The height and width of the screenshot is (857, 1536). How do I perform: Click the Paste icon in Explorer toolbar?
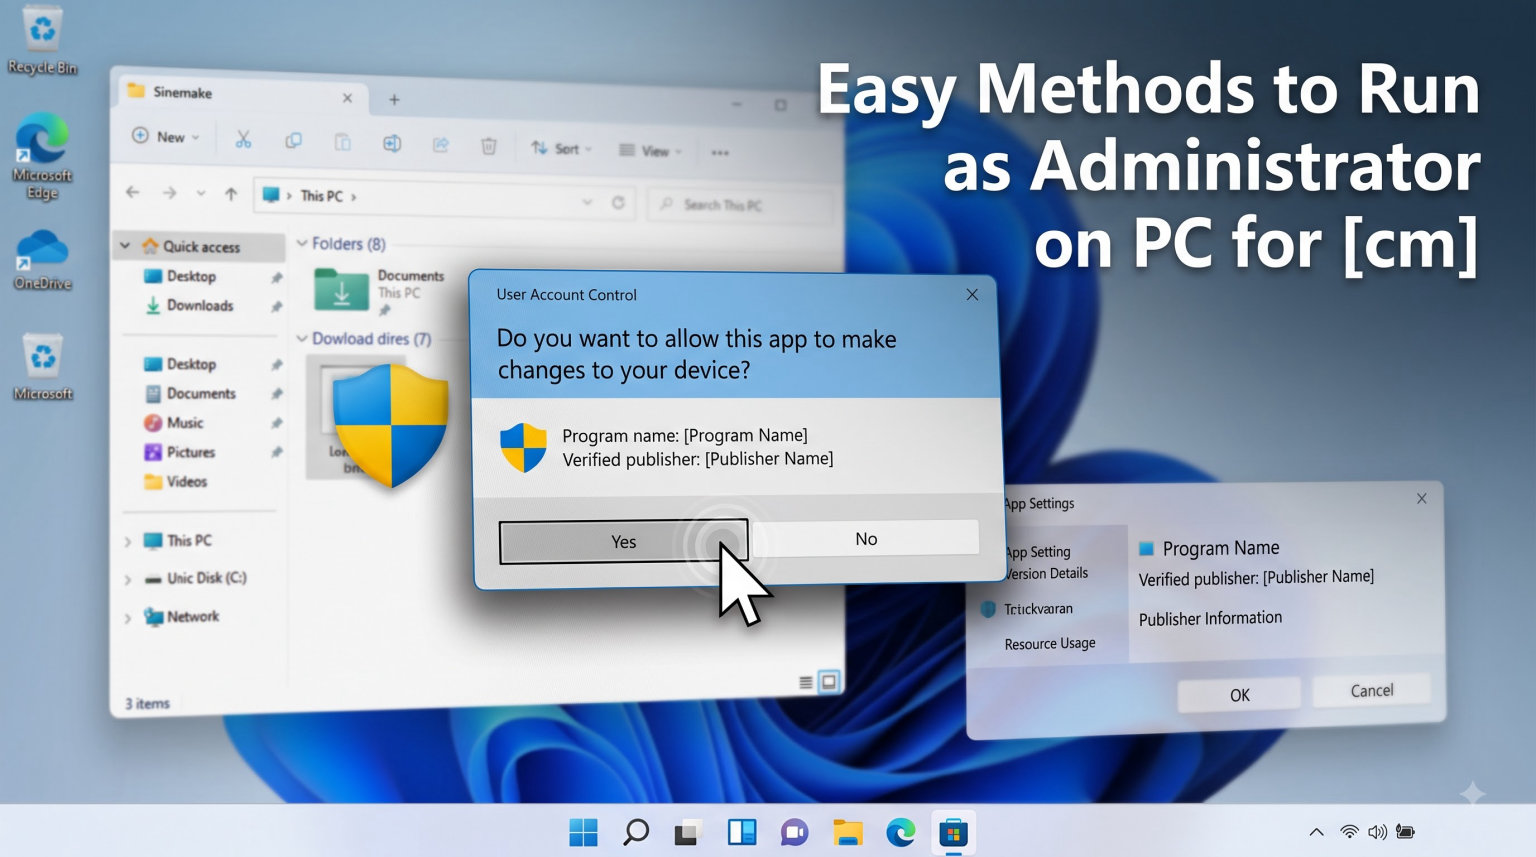pos(342,142)
